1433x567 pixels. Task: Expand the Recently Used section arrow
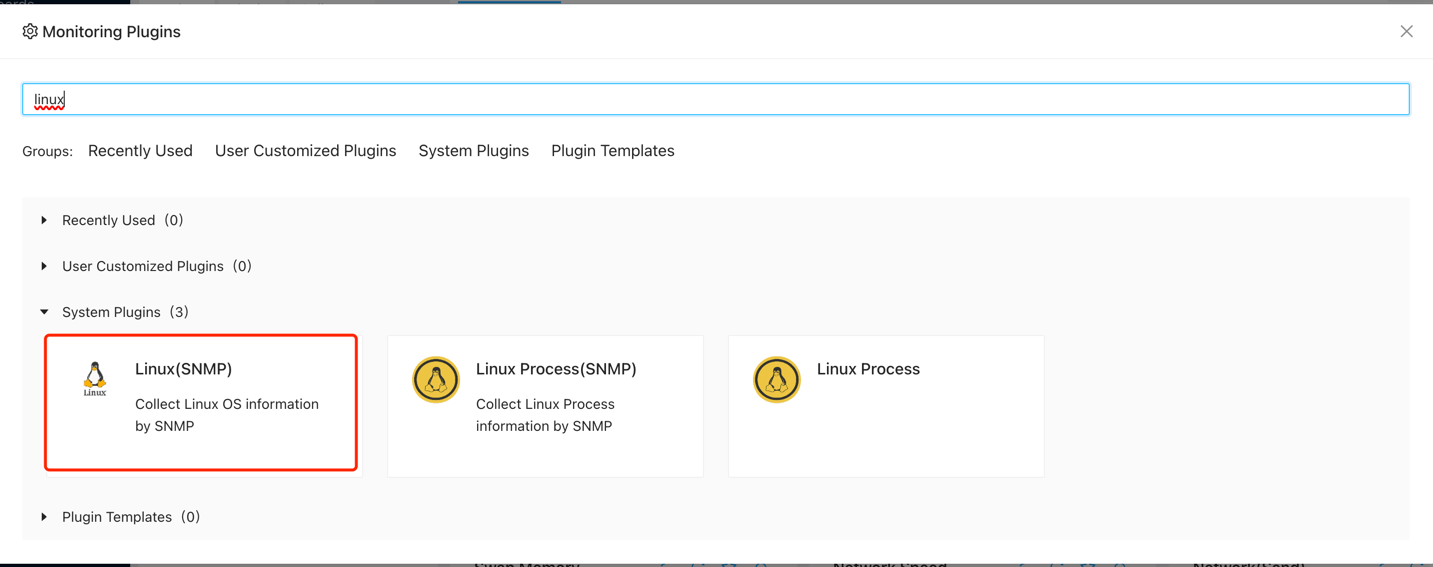click(x=44, y=220)
